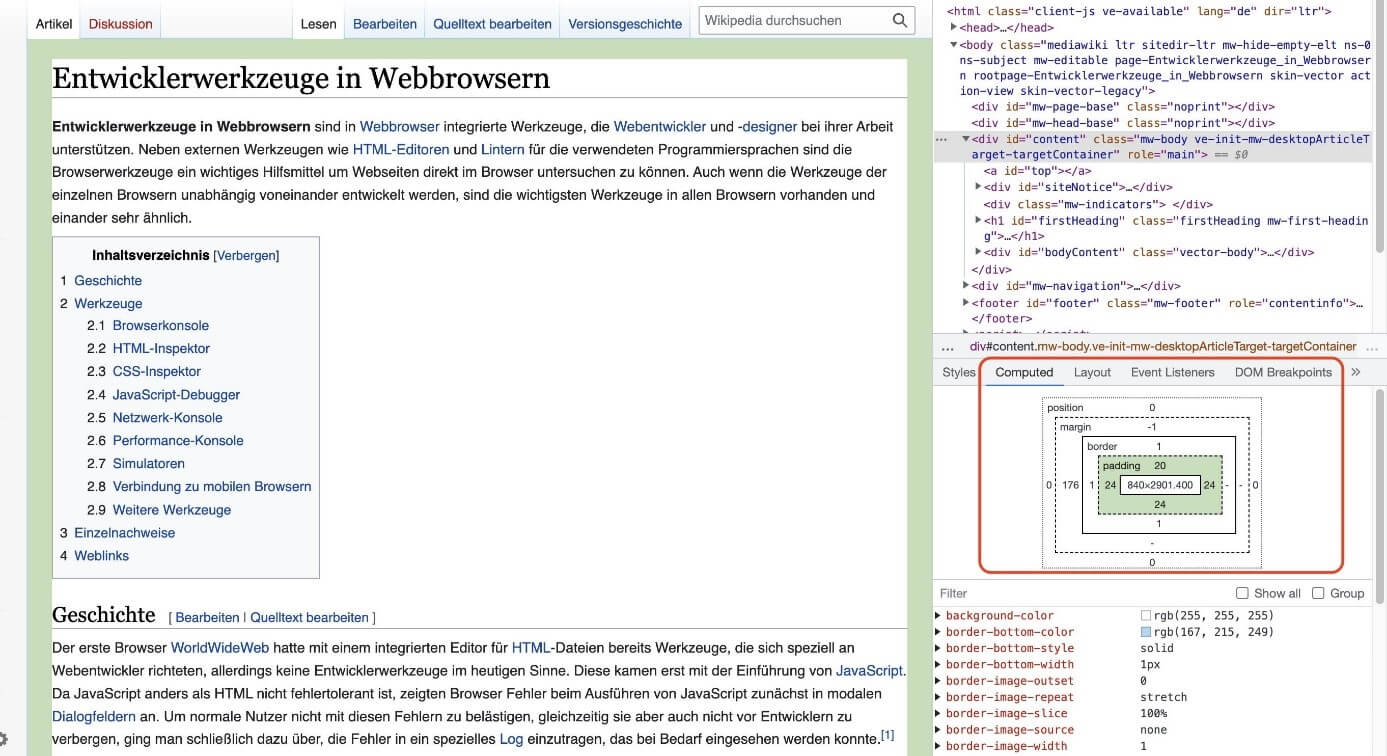The image size is (1387, 756).
Task: Click the Quelltext bearbeiten link beside the Geschichte heading
Action: pos(309,618)
